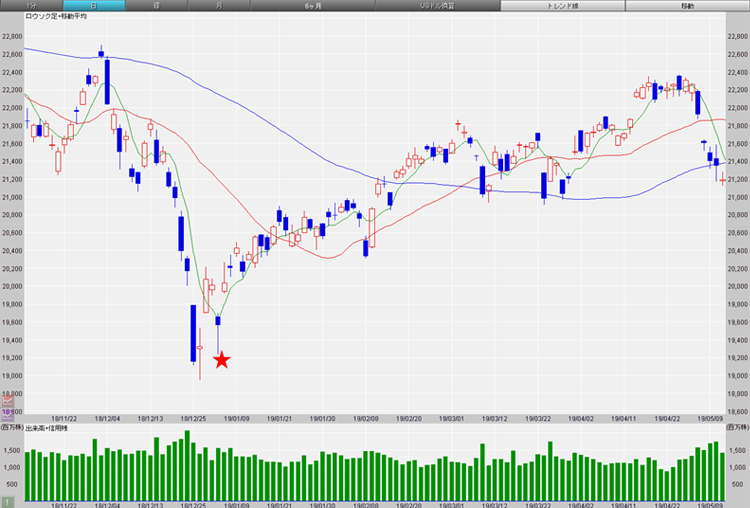Switch to the 週 (weekly) chart tab
750x508 pixels.
coord(157,6)
